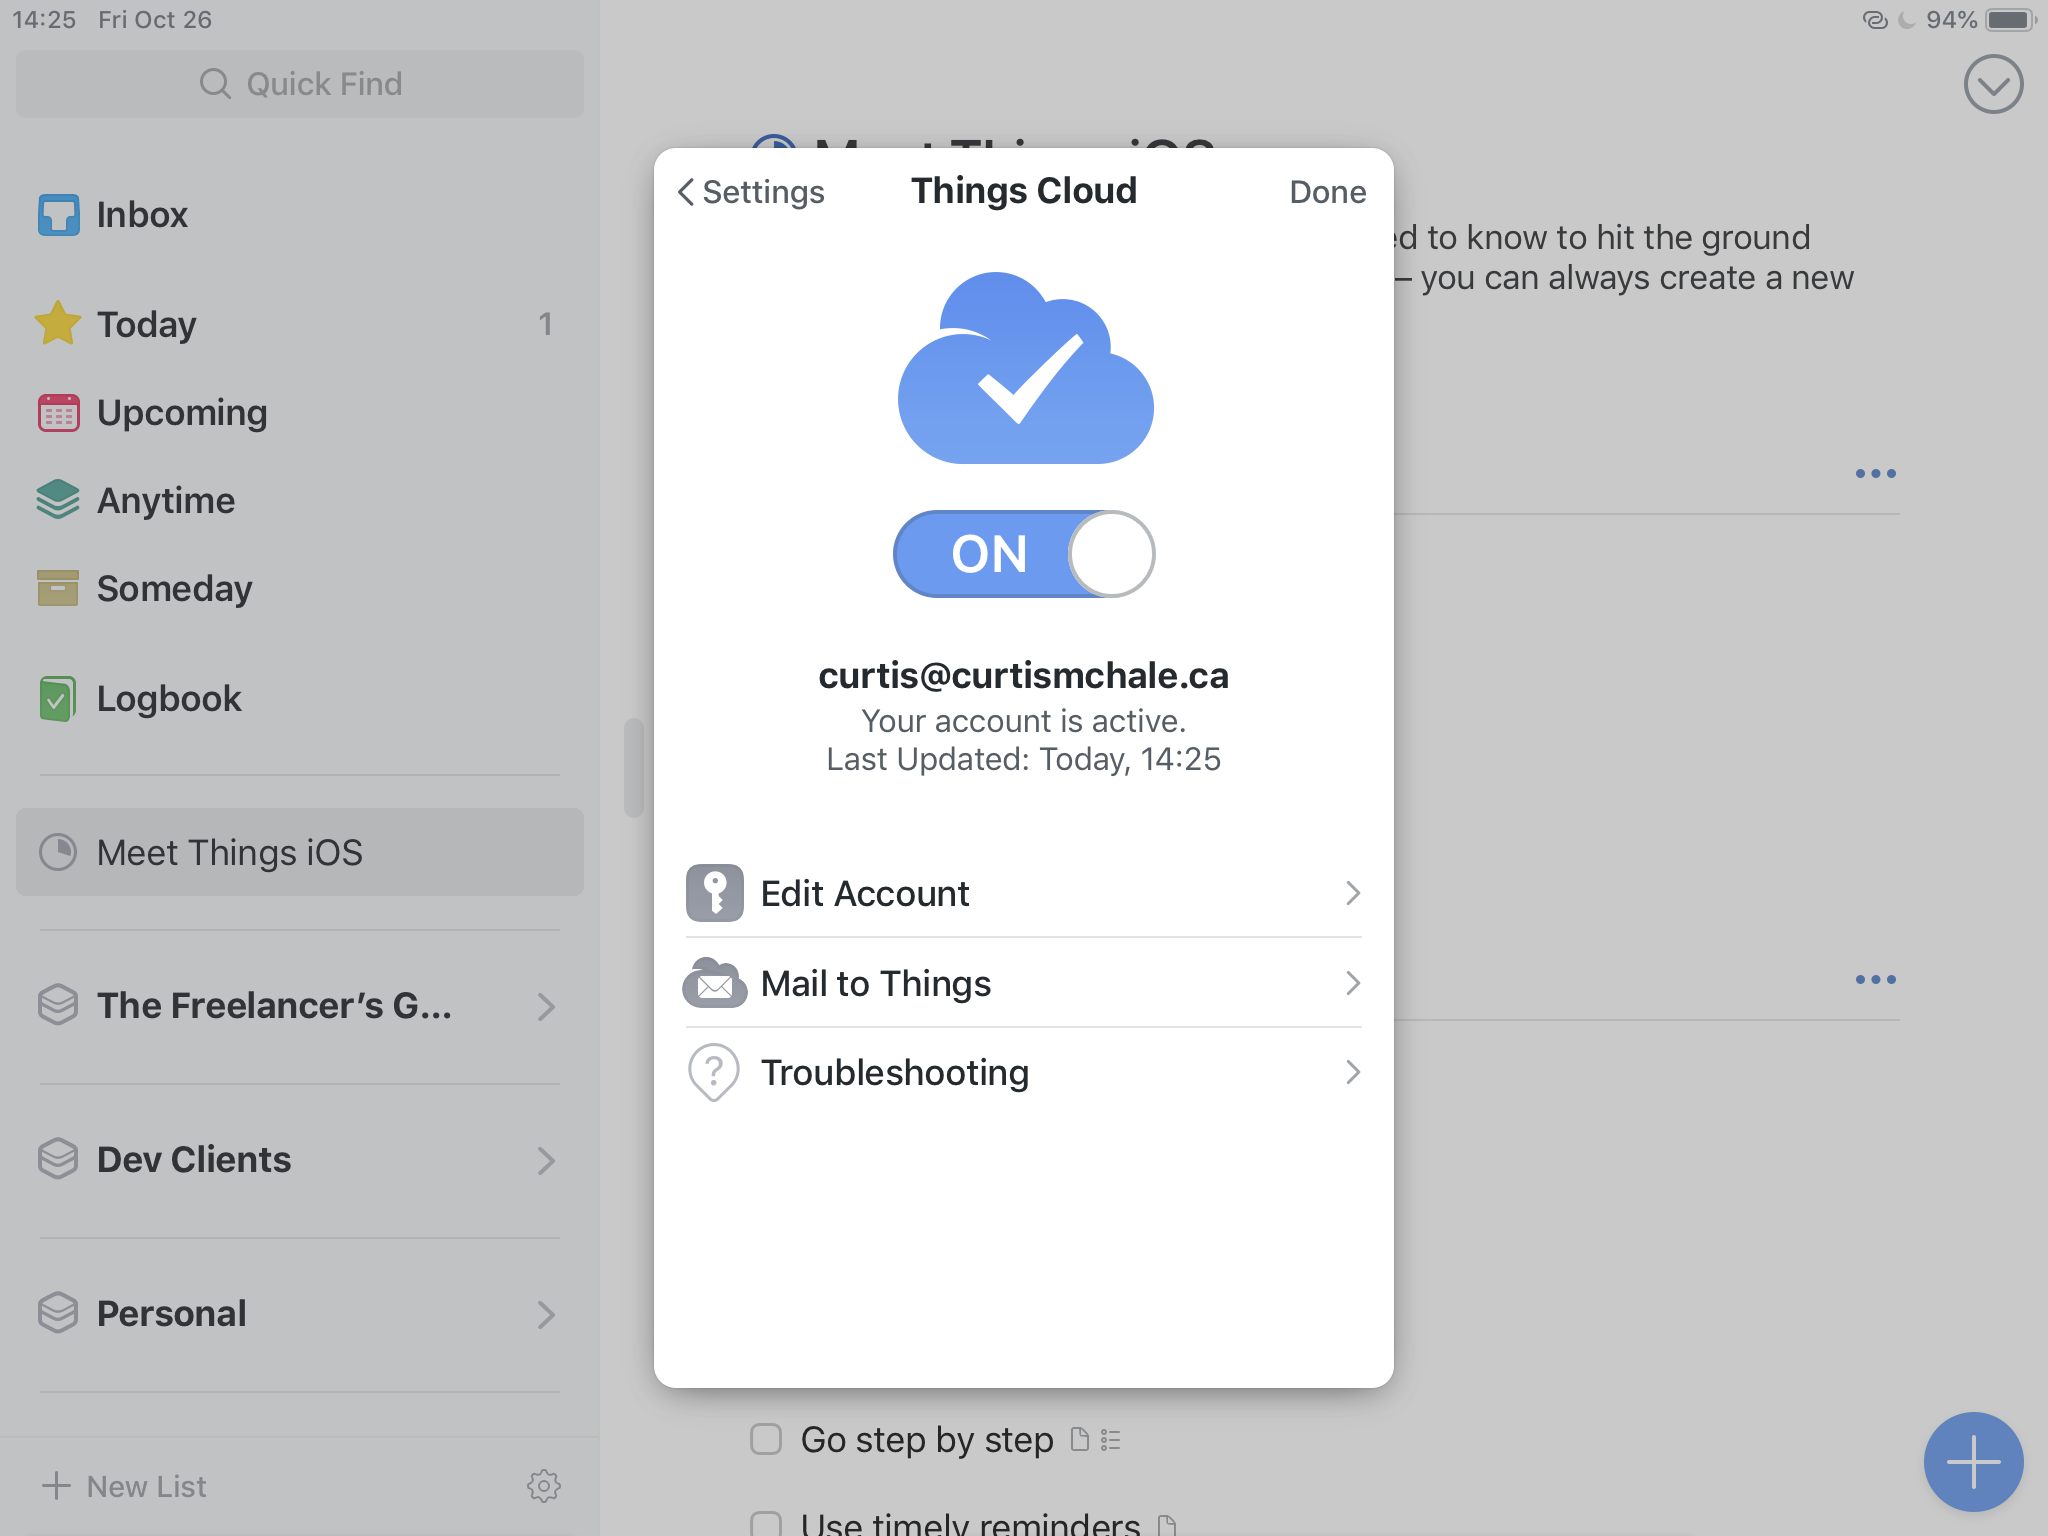
Task: Expand The Freelancer's G... area chevron
Action: click(x=545, y=1006)
